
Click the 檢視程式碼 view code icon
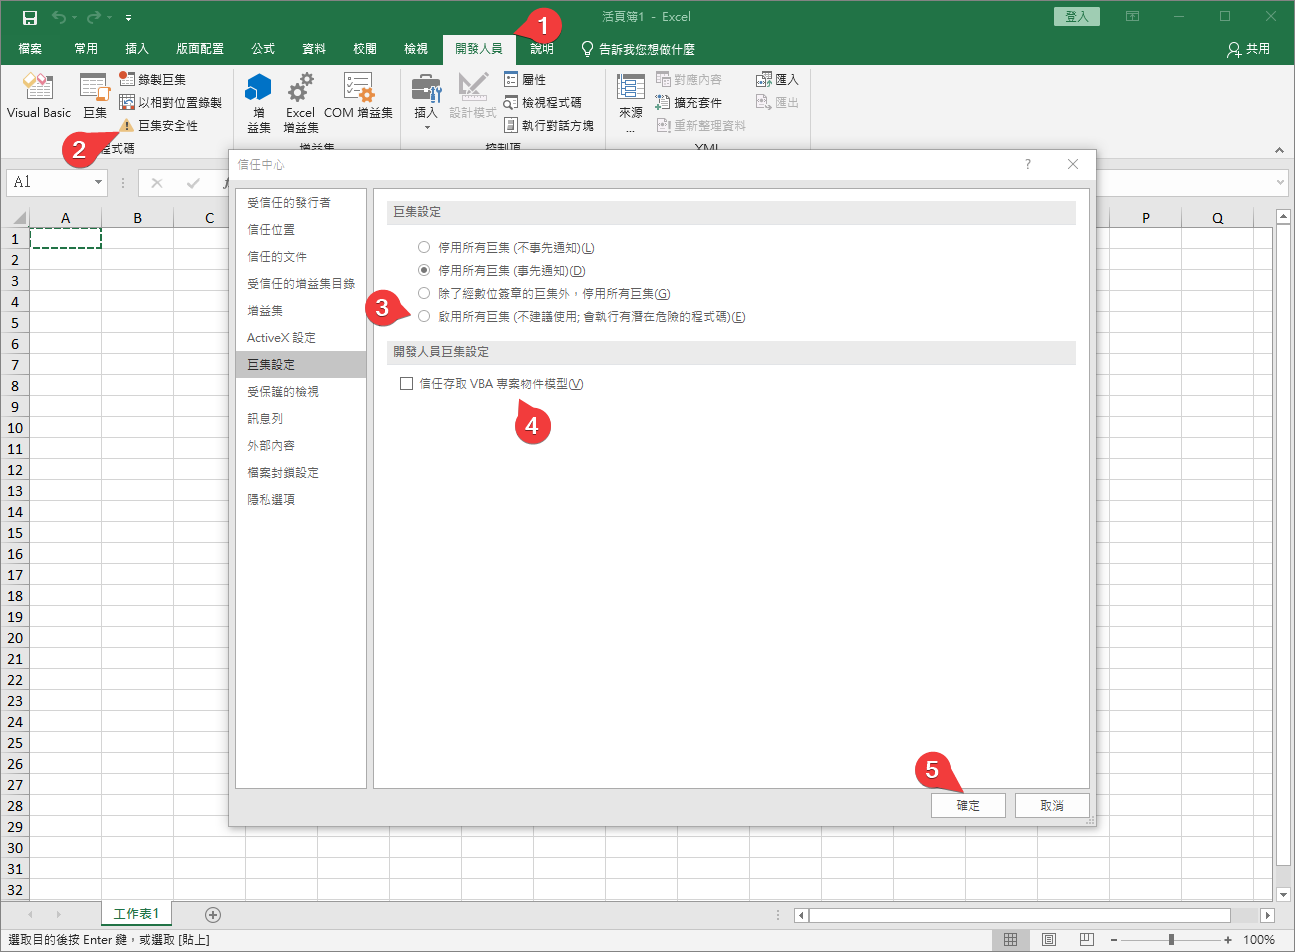[511, 102]
